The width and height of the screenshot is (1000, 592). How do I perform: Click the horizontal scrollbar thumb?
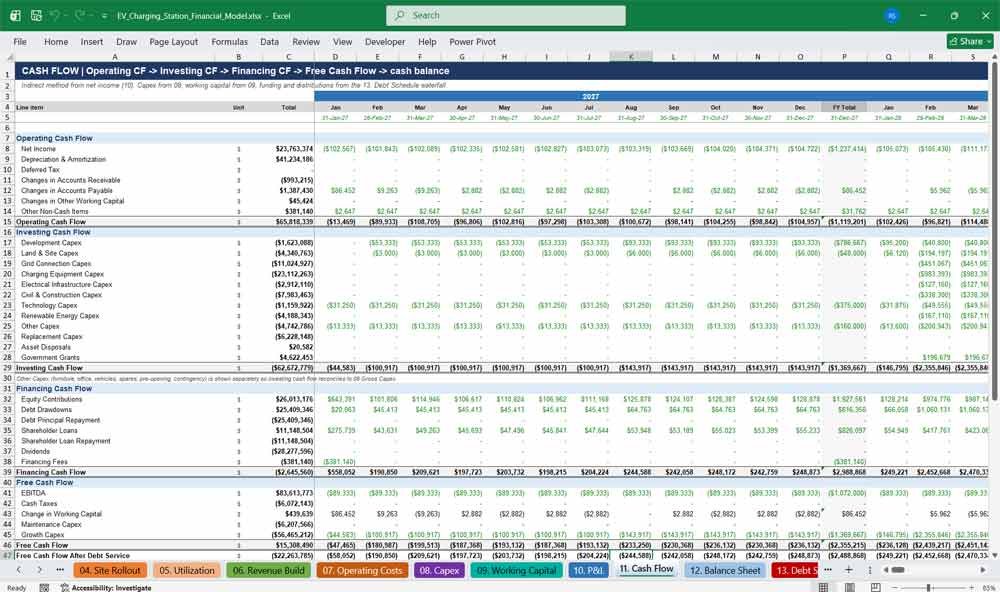click(897, 570)
